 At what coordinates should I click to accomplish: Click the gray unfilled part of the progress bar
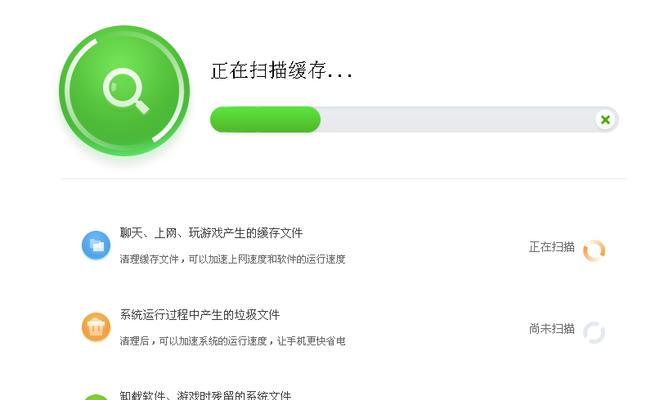click(x=457, y=120)
